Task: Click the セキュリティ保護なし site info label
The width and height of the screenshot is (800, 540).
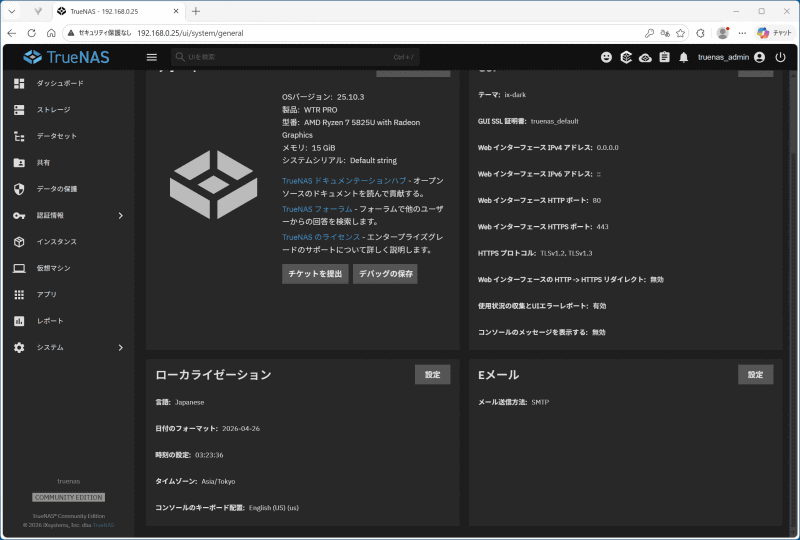Action: tap(99, 33)
